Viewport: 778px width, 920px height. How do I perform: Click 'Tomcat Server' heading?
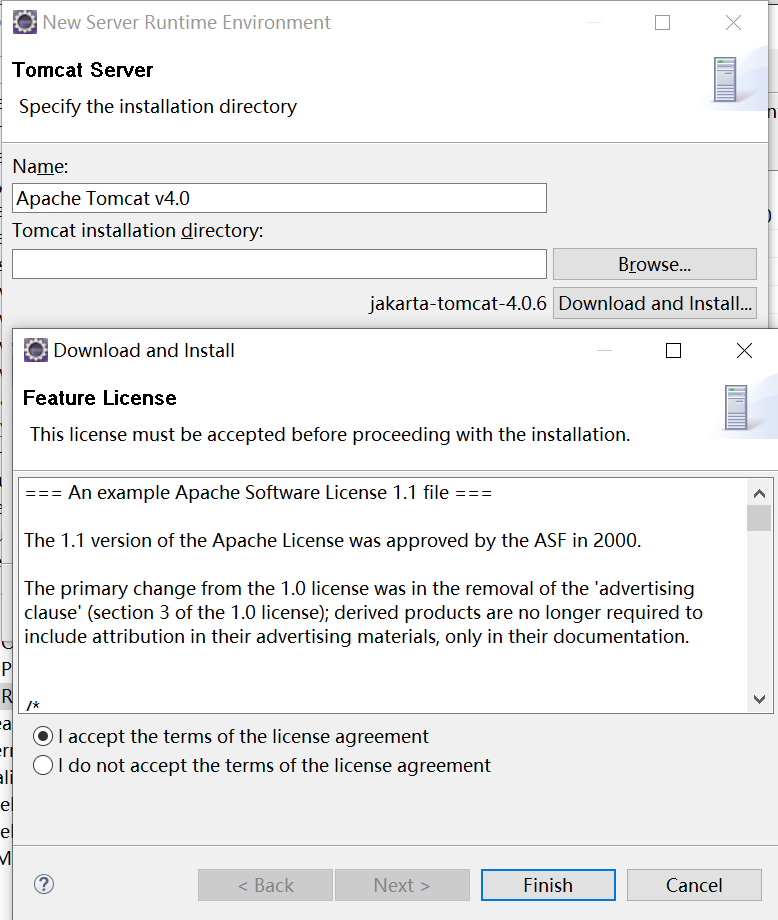pos(83,70)
